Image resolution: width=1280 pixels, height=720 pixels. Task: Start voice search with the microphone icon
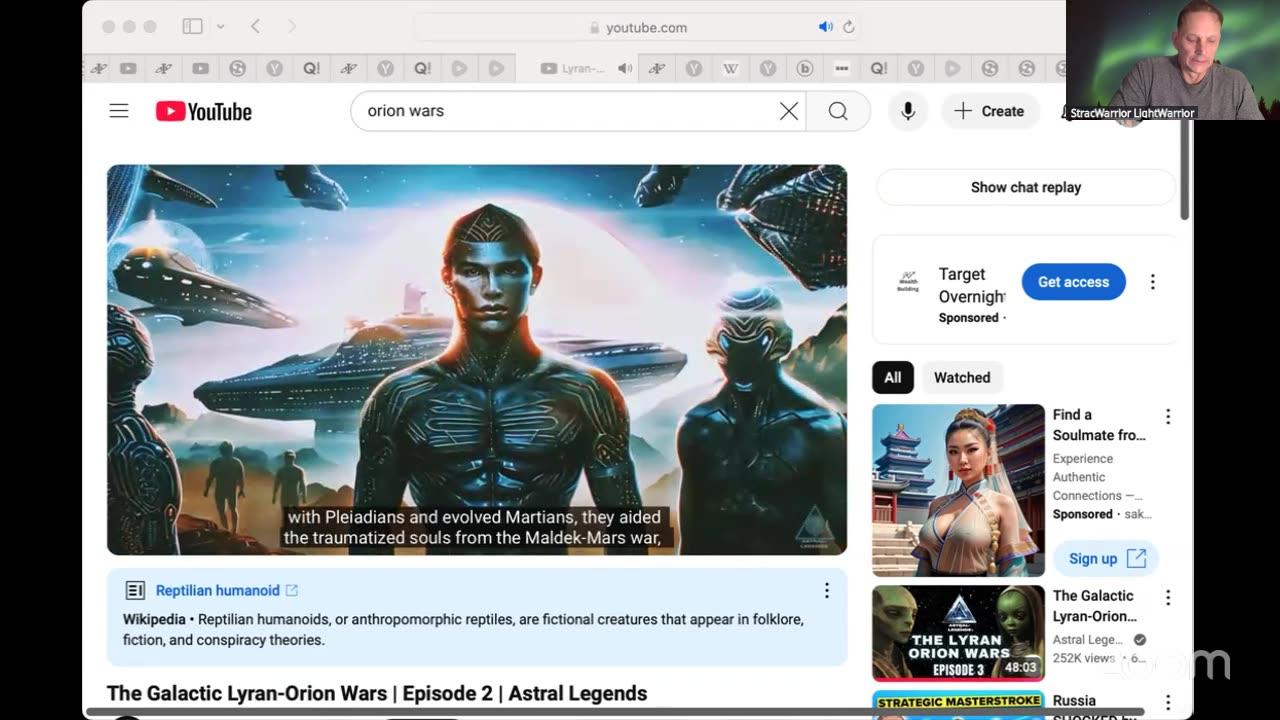tap(908, 111)
